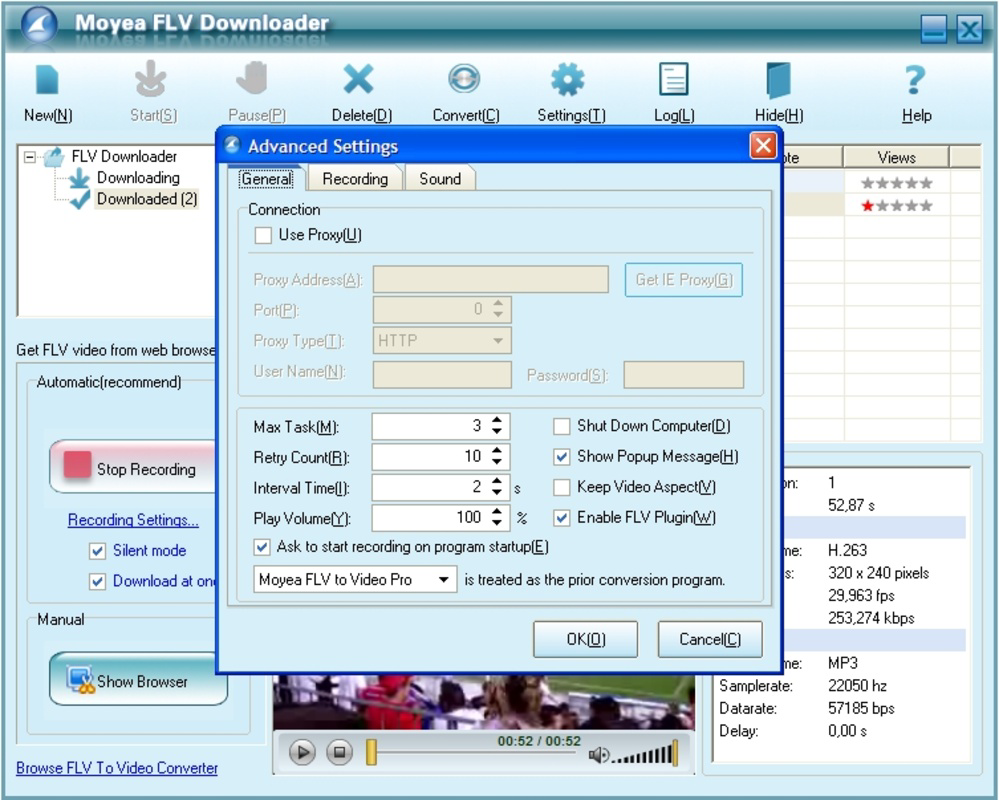
Task: Switch to the Recording tab
Action: click(354, 178)
